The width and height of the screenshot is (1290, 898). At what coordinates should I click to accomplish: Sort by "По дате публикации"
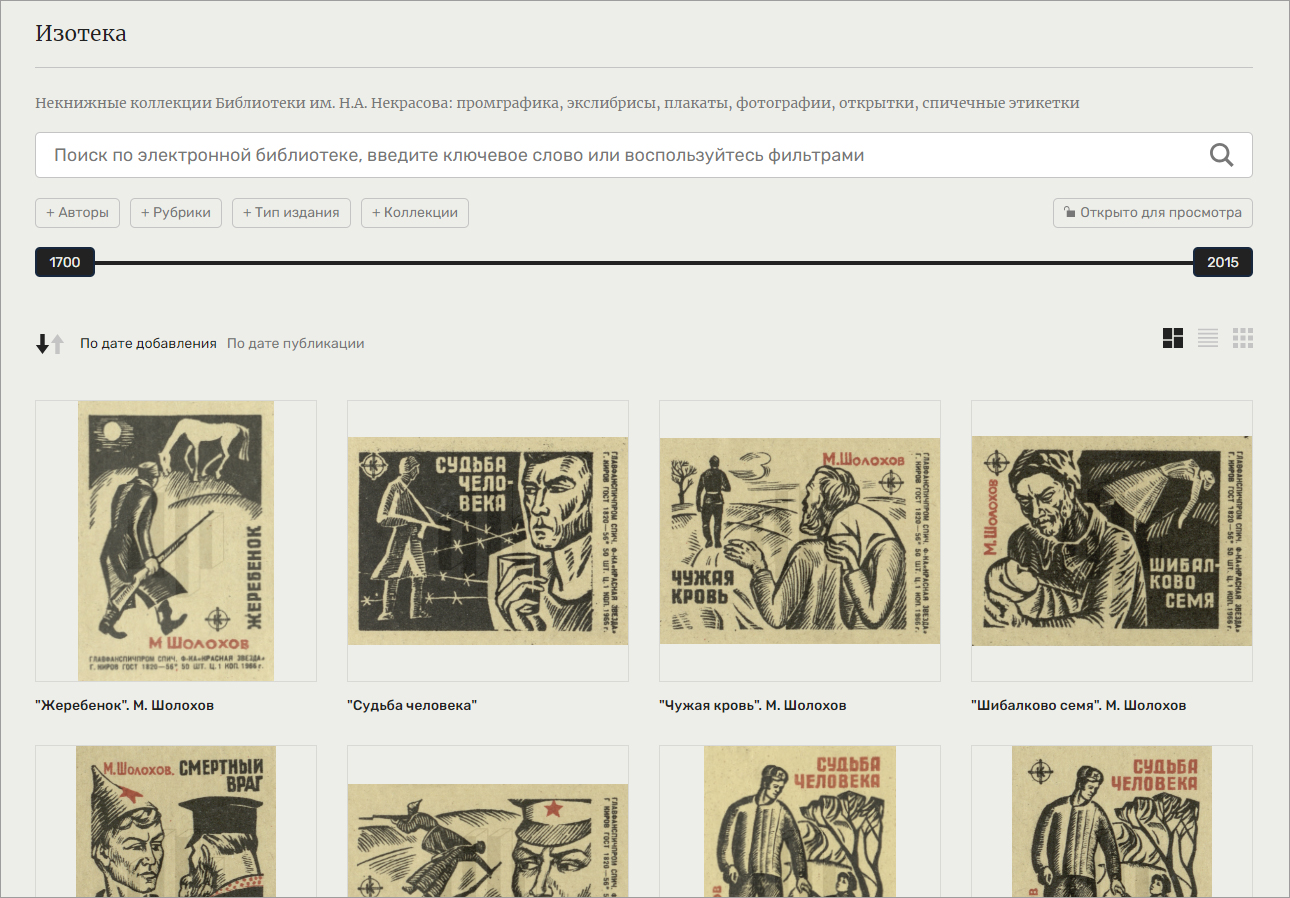click(295, 344)
